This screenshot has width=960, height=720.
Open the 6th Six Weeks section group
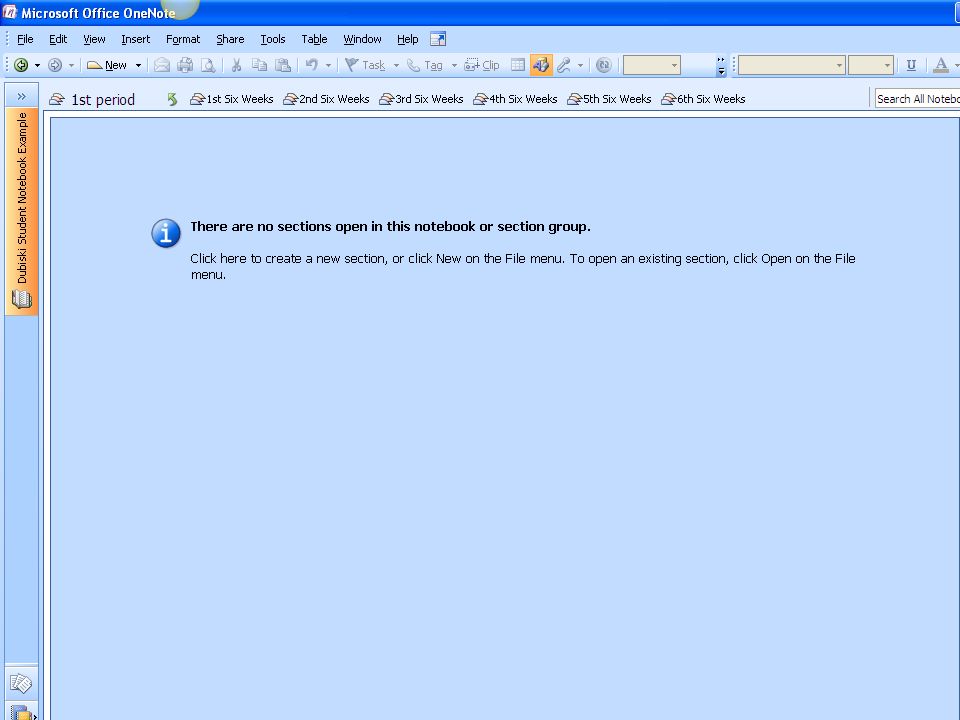click(x=703, y=99)
